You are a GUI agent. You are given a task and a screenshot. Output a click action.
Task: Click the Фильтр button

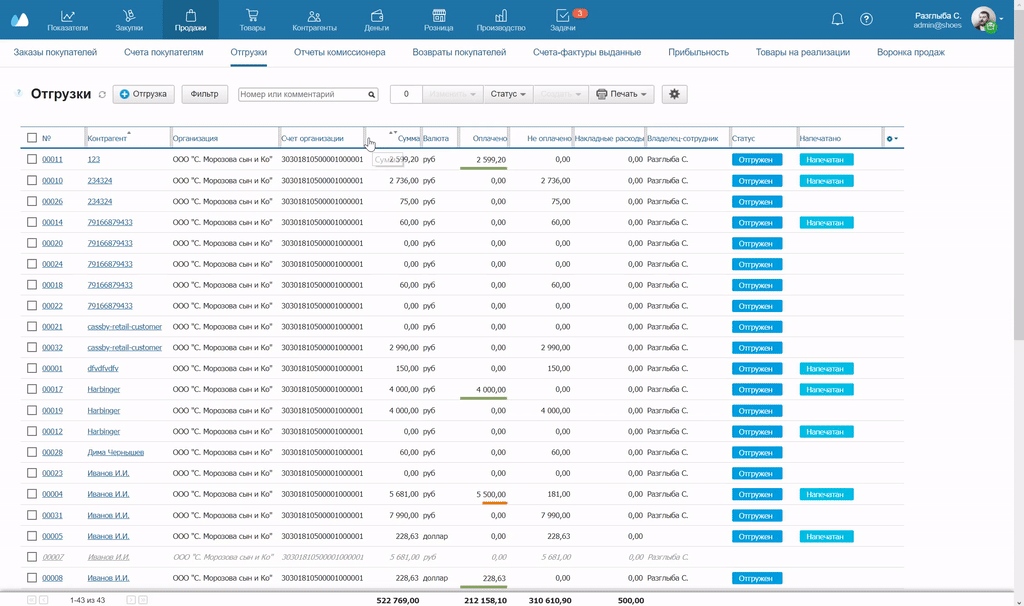(x=204, y=94)
